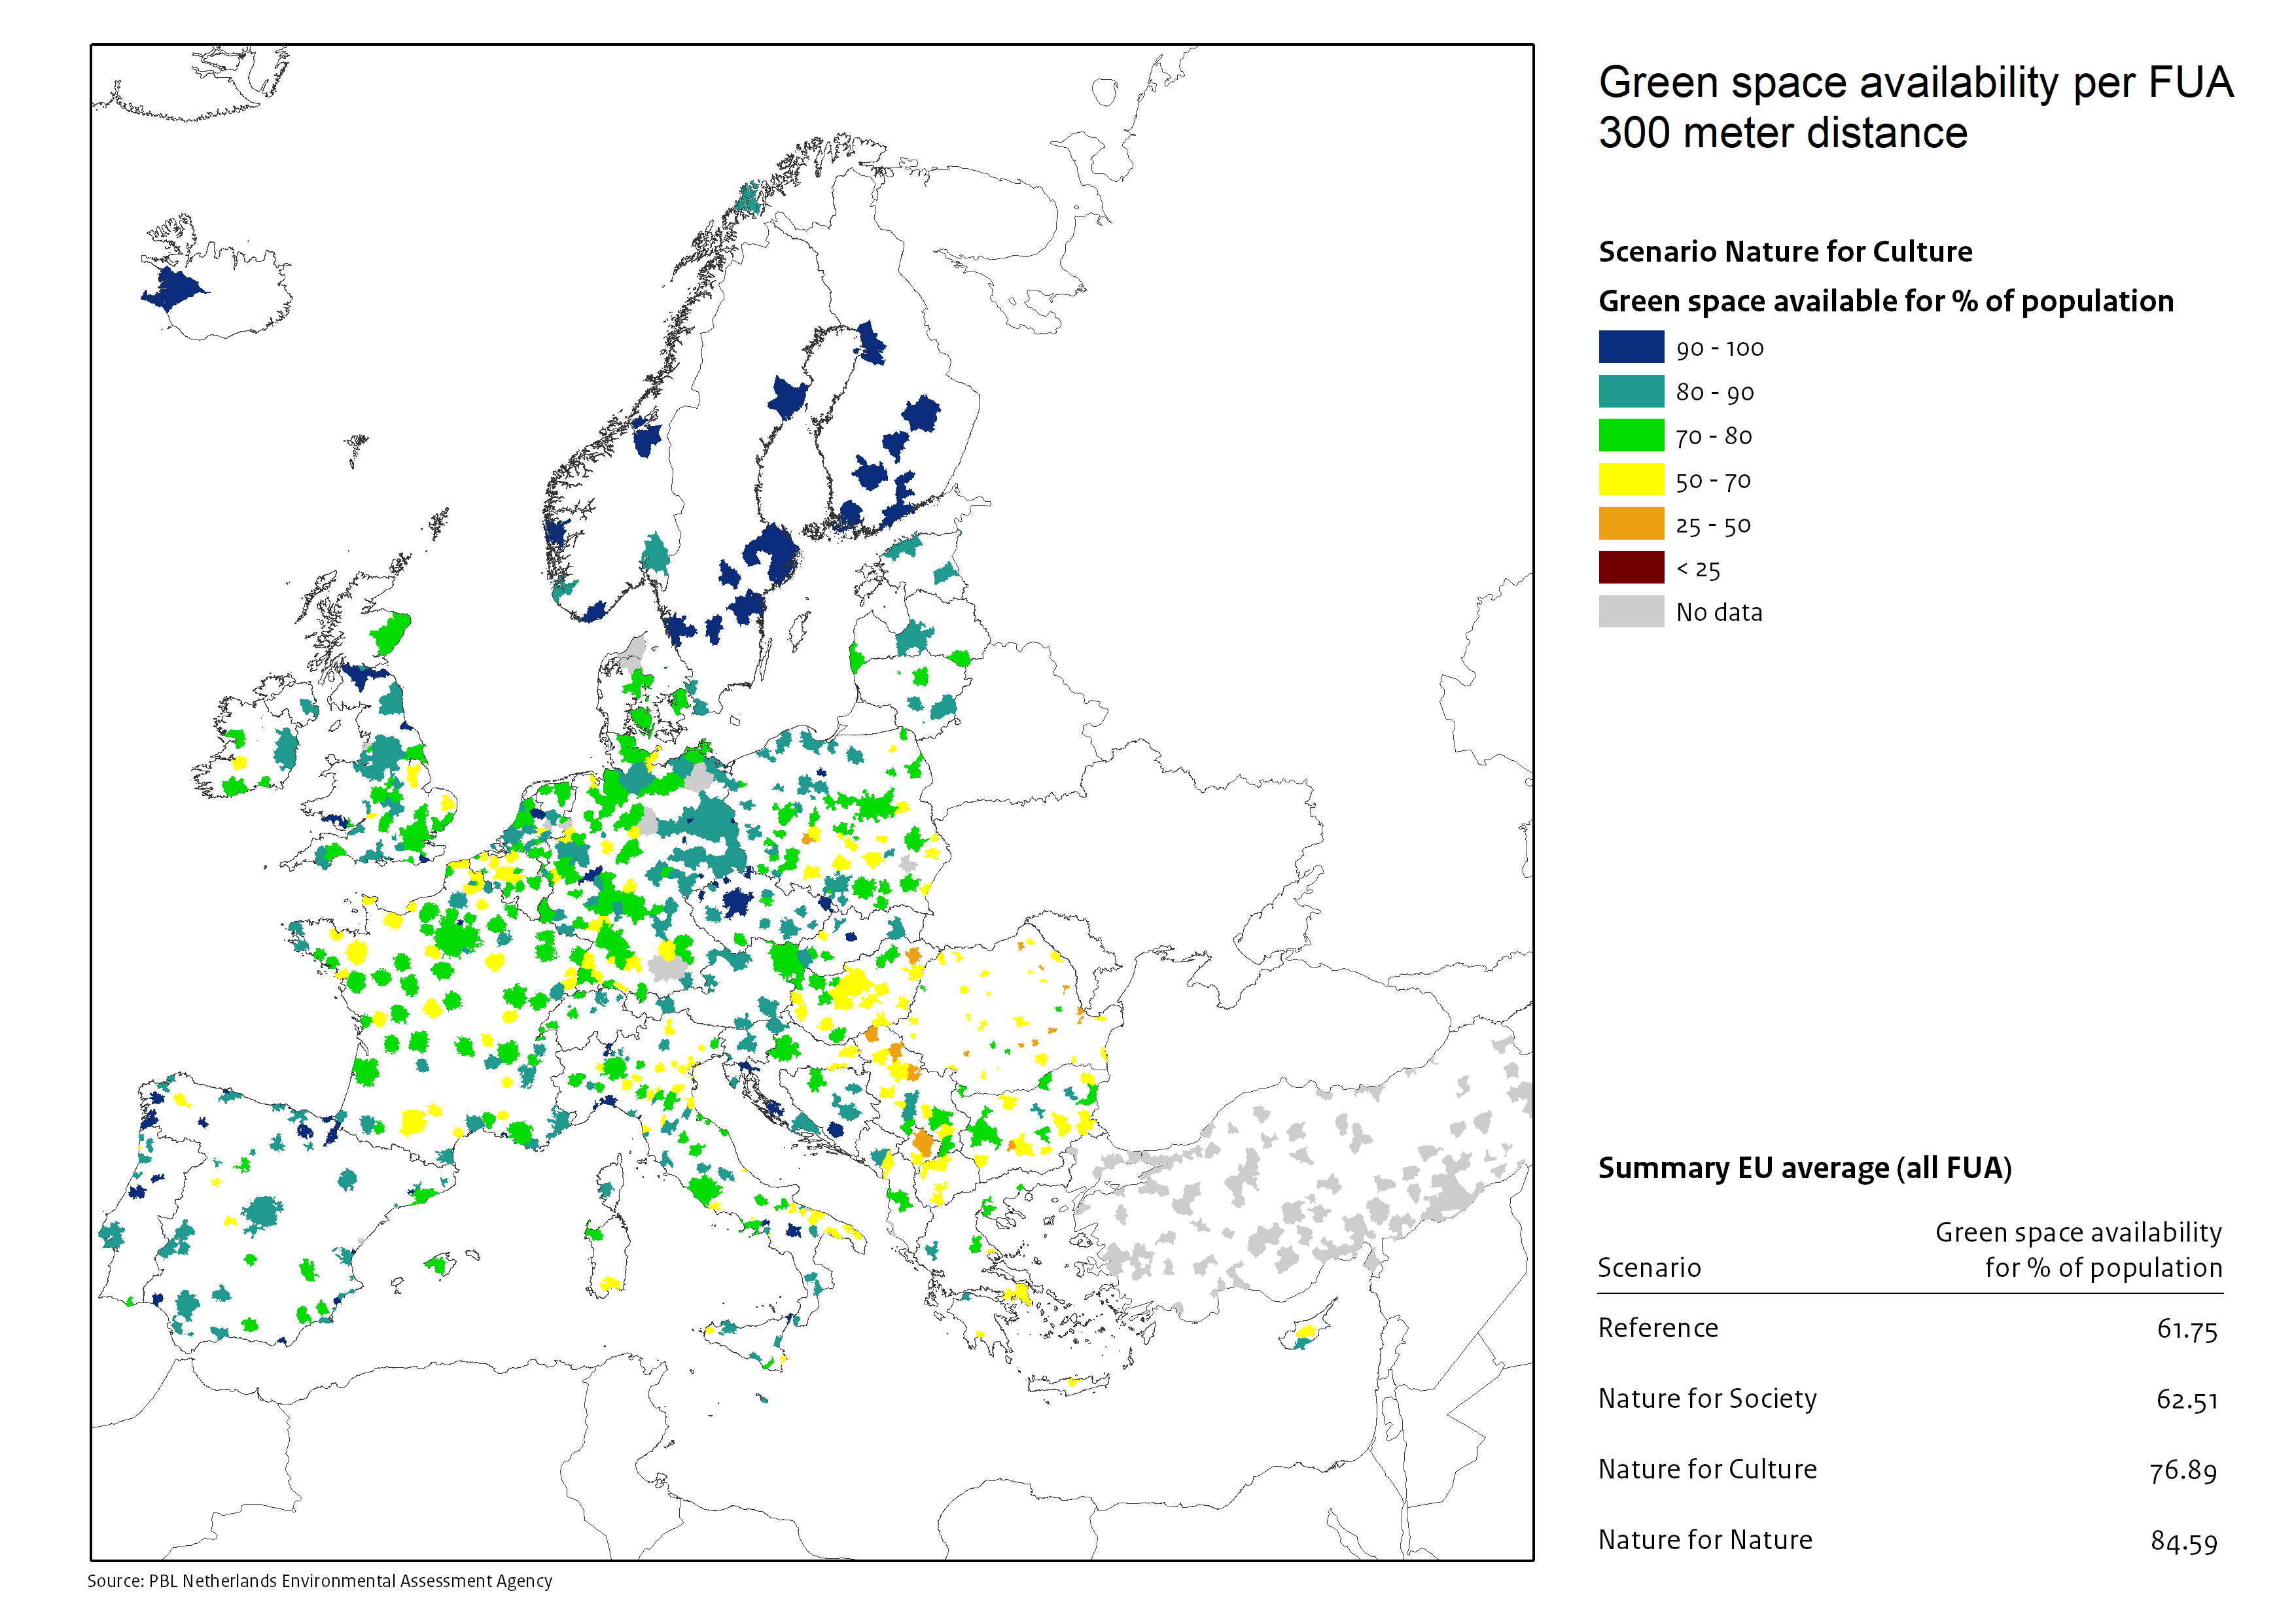Click the title 'Green space availability per FUA'
This screenshot has width=2296, height=1623.
click(1915, 82)
